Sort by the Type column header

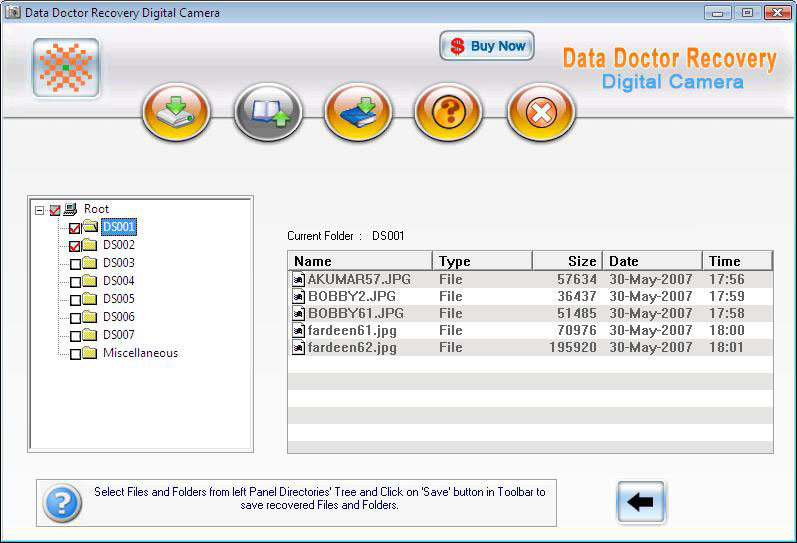pyautogui.click(x=482, y=261)
